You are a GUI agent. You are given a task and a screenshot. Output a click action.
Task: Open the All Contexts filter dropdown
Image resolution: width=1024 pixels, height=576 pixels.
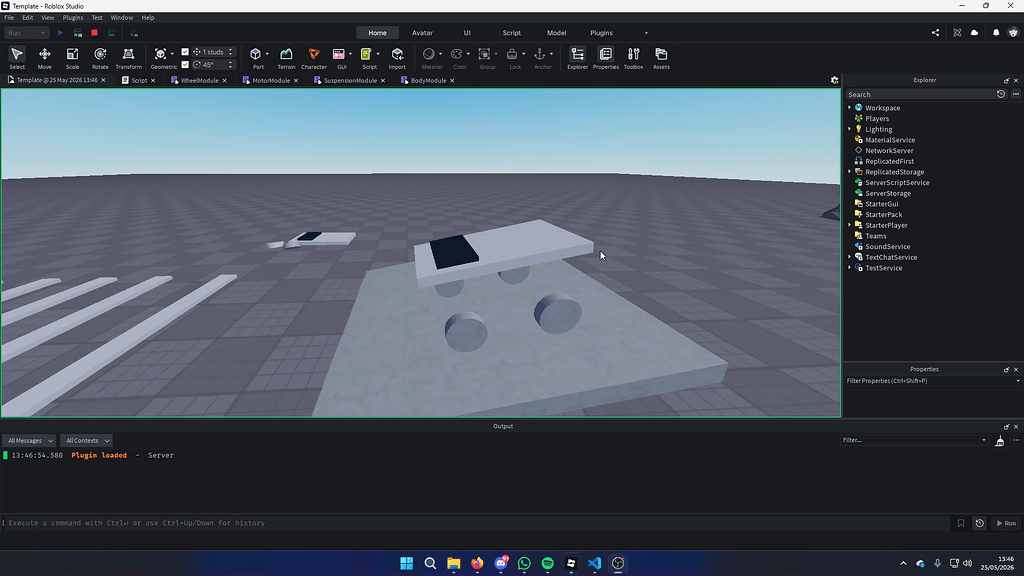pos(87,441)
